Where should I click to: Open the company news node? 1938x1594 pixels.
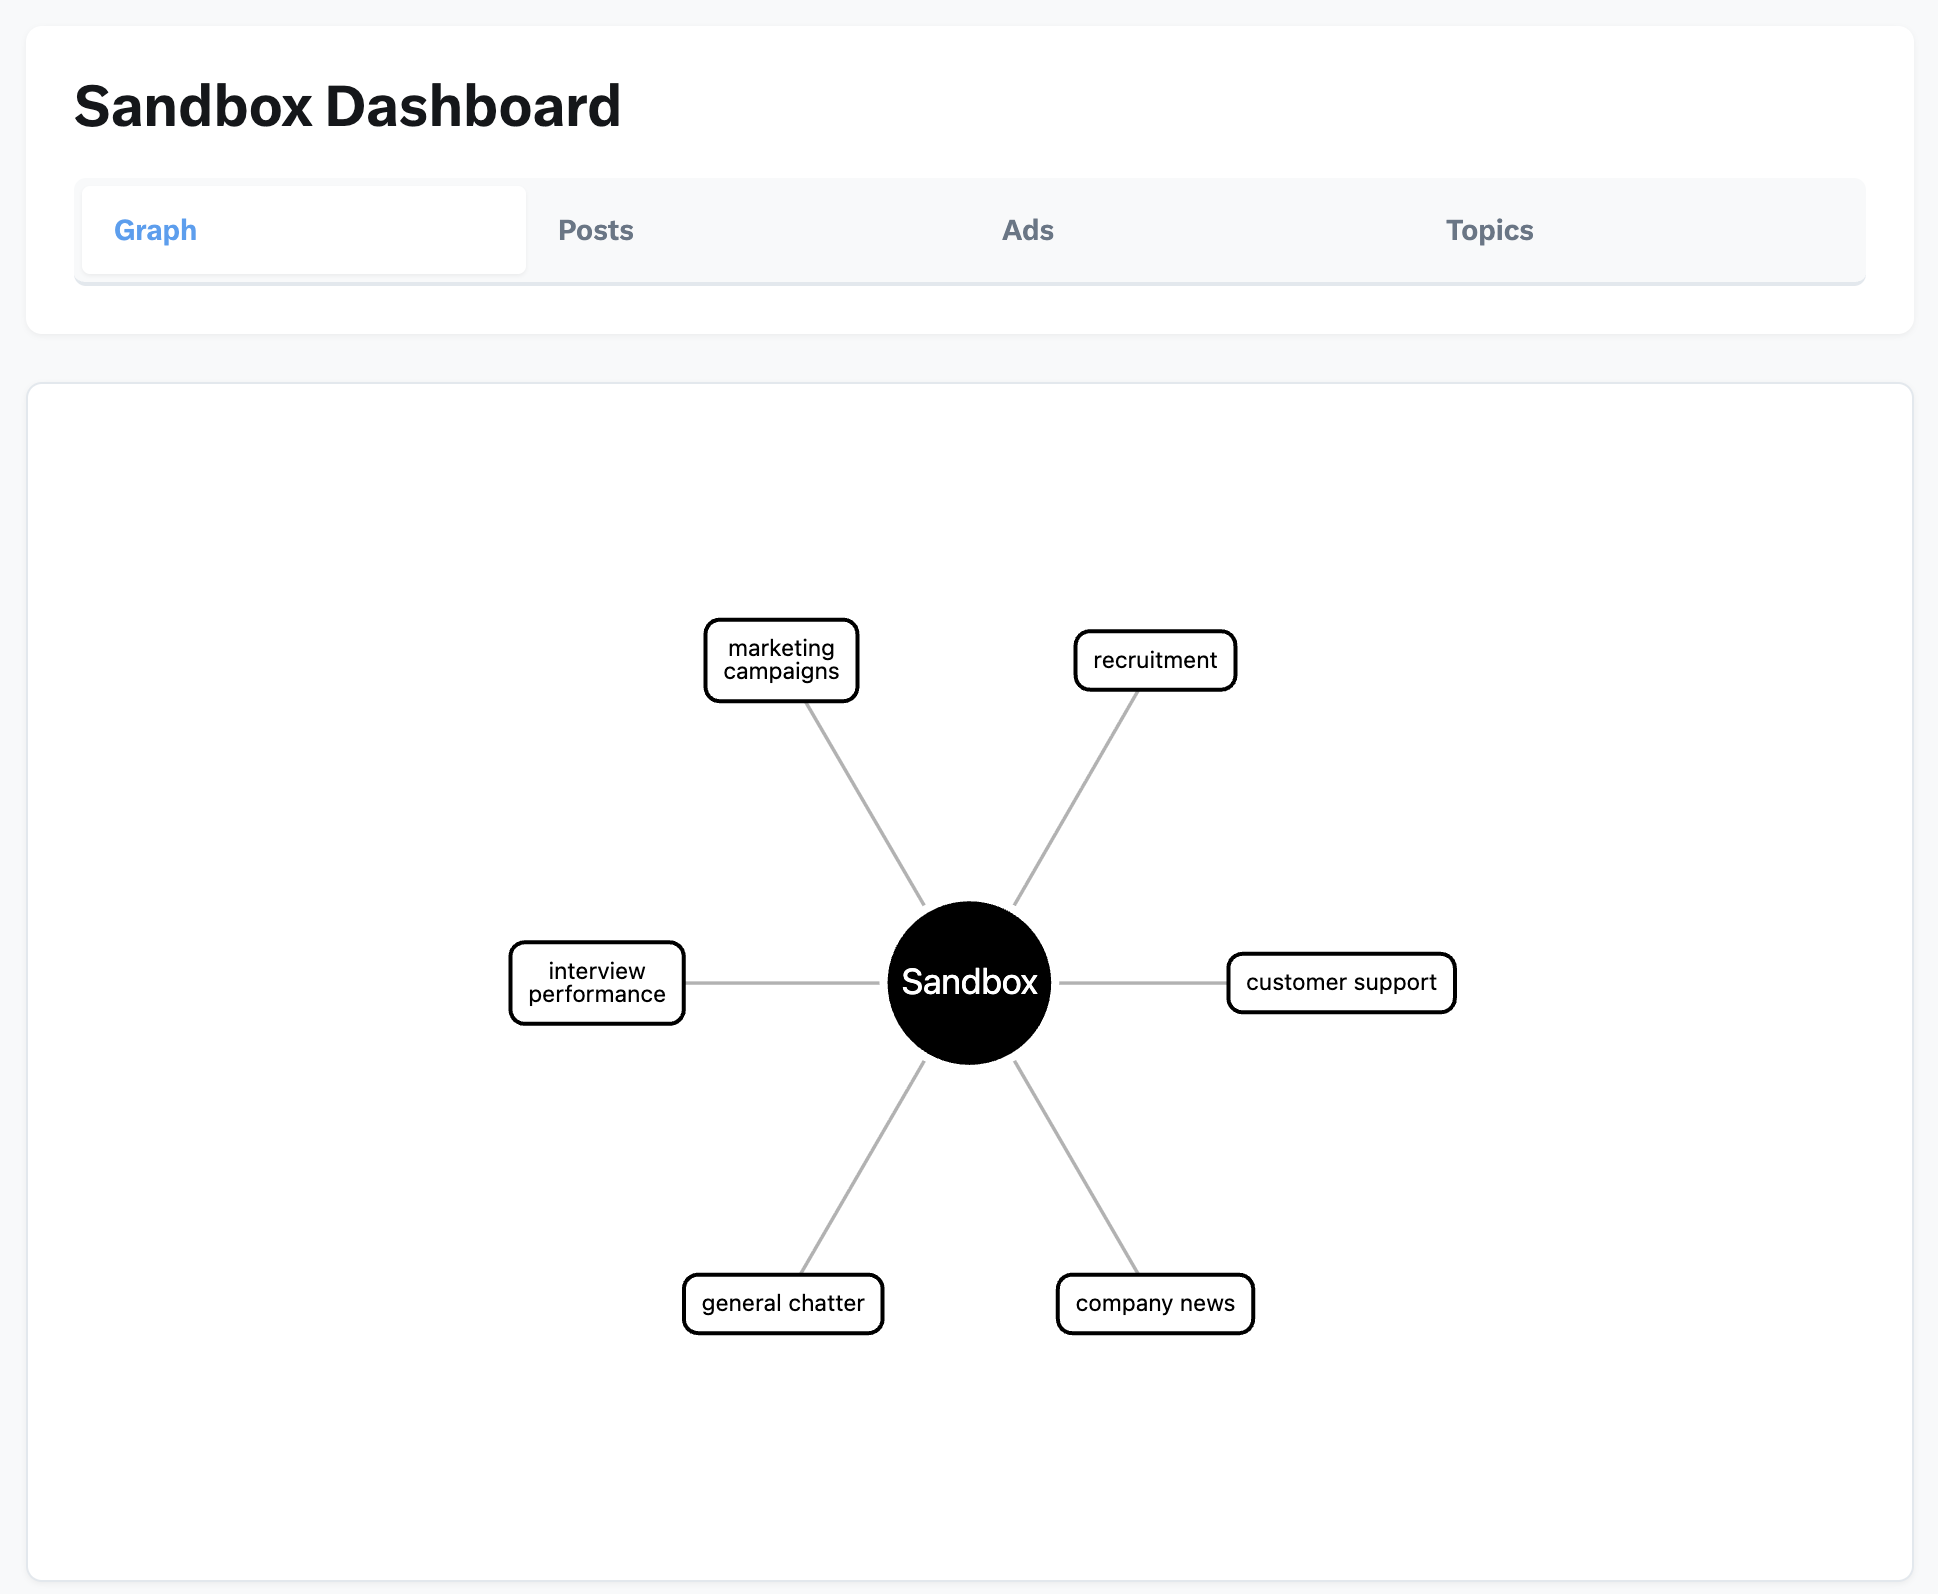[1155, 1303]
